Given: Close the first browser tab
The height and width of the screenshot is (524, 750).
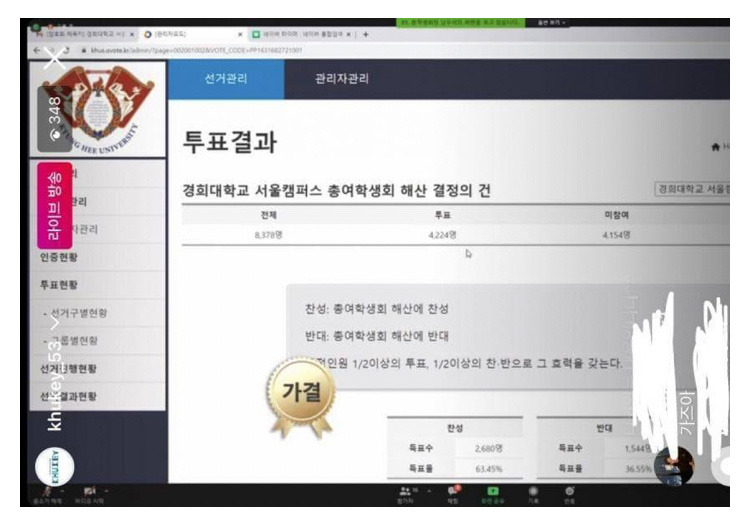Looking at the screenshot, I should 132,34.
